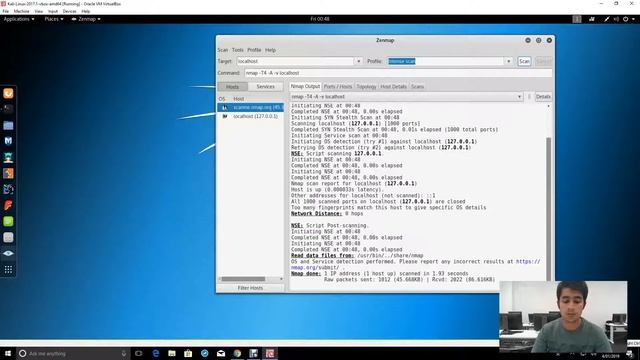Click the Details button
Screen dimensions: 640x360
point(543,97)
